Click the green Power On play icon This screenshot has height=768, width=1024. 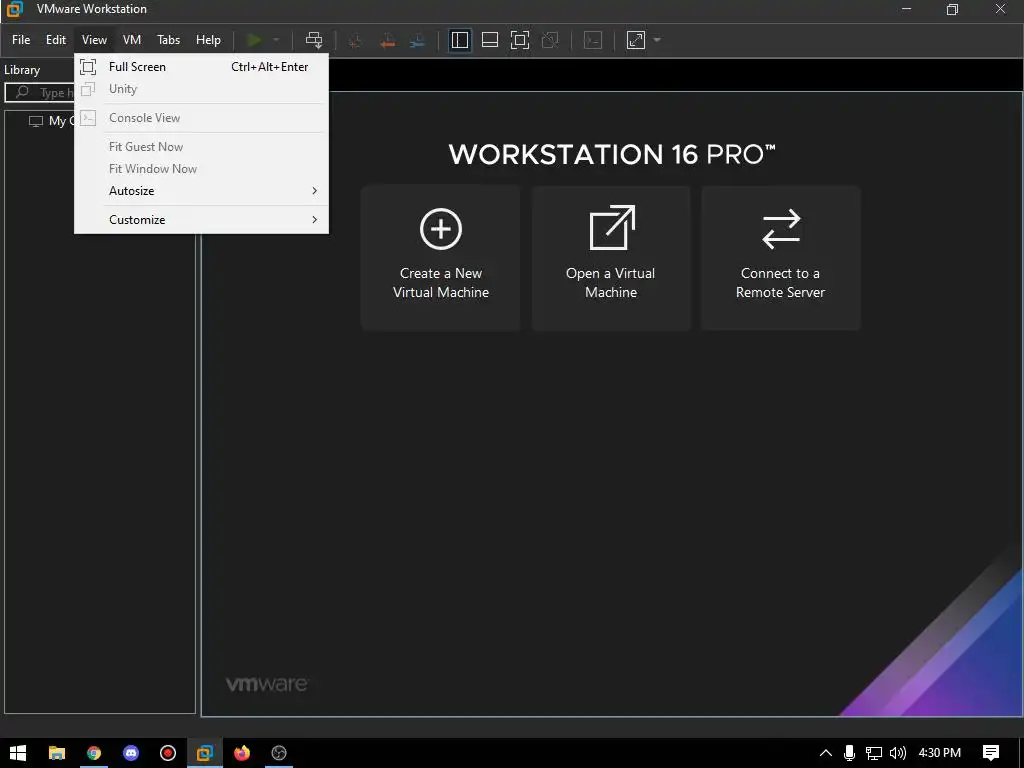255,40
